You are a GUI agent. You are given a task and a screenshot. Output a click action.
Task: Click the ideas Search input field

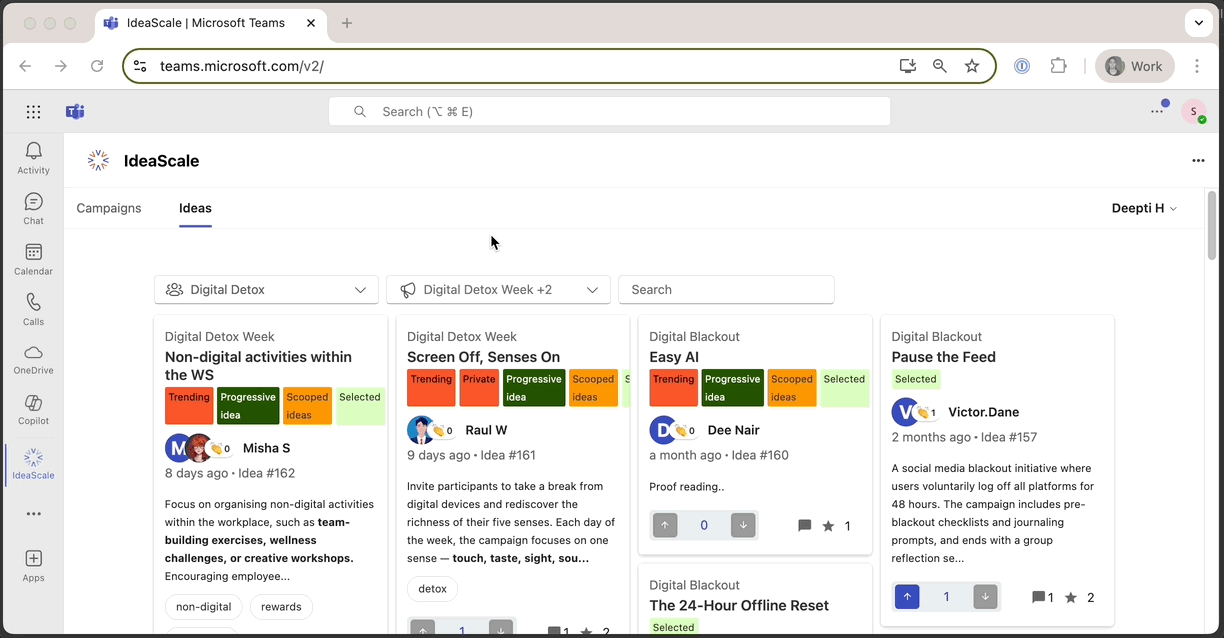coord(726,290)
